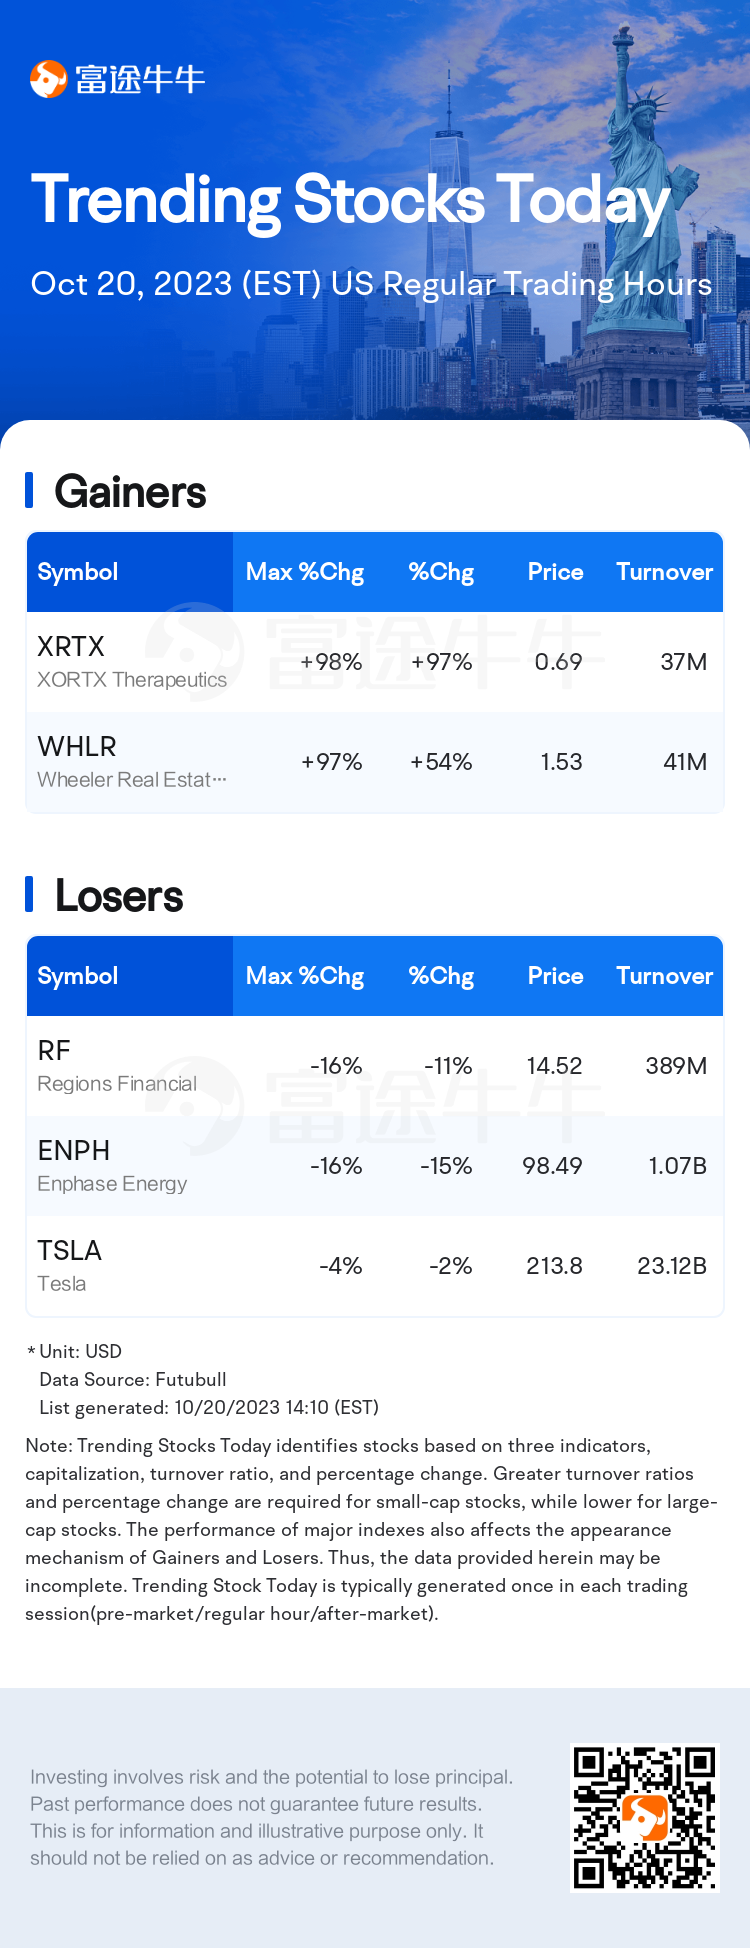Tap the QR code at bottom right
750x1948 pixels.
(x=645, y=1818)
